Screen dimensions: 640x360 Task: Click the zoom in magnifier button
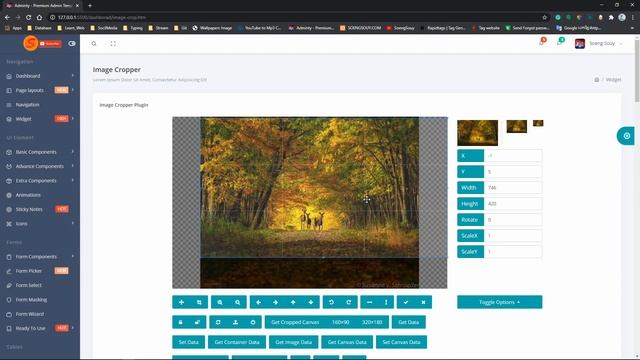(220, 302)
